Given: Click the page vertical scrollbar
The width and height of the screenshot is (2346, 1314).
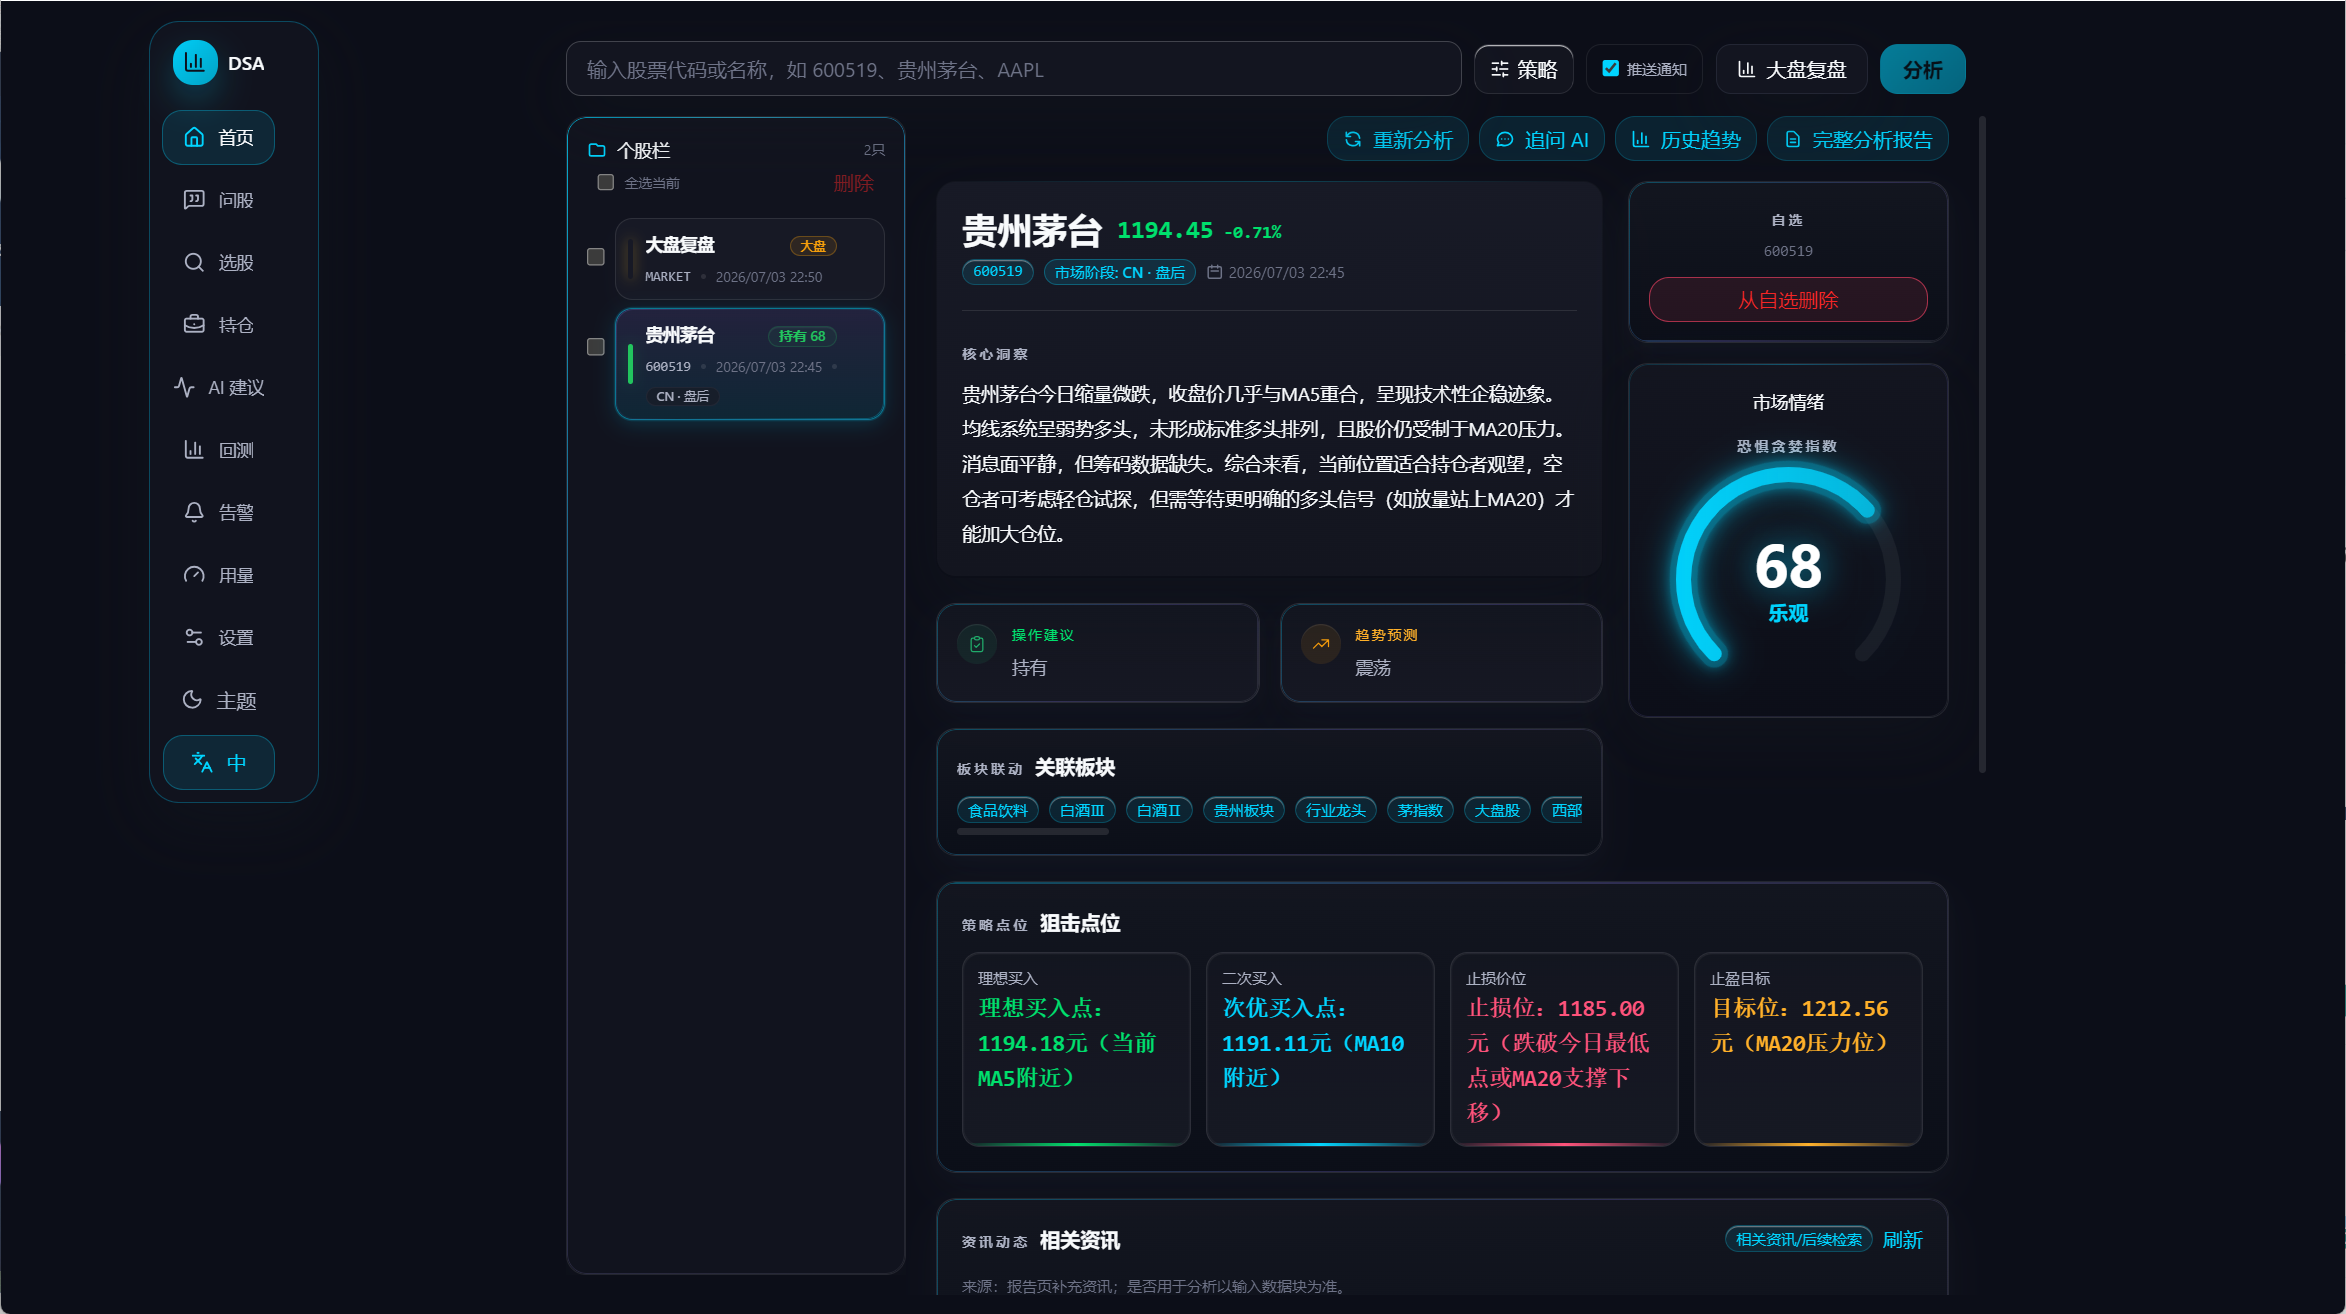Looking at the screenshot, I should pos(1982,445).
